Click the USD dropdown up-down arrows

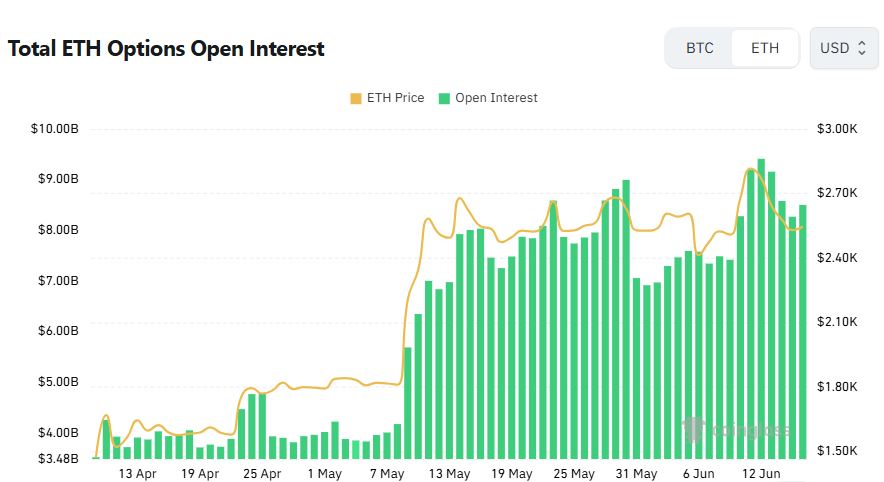861,48
